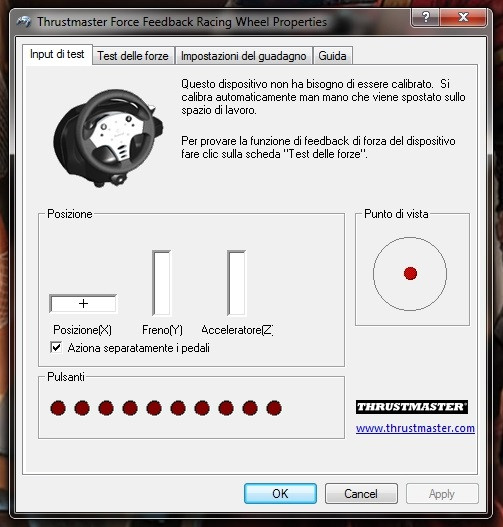Click the eighth red button indicator
Screen dimensions: 503x527
[226, 408]
